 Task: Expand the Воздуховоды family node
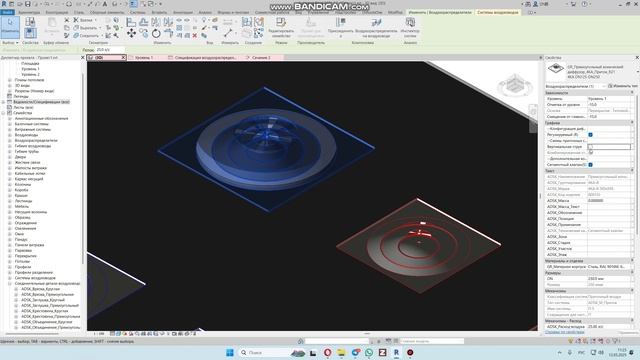coord(10,135)
